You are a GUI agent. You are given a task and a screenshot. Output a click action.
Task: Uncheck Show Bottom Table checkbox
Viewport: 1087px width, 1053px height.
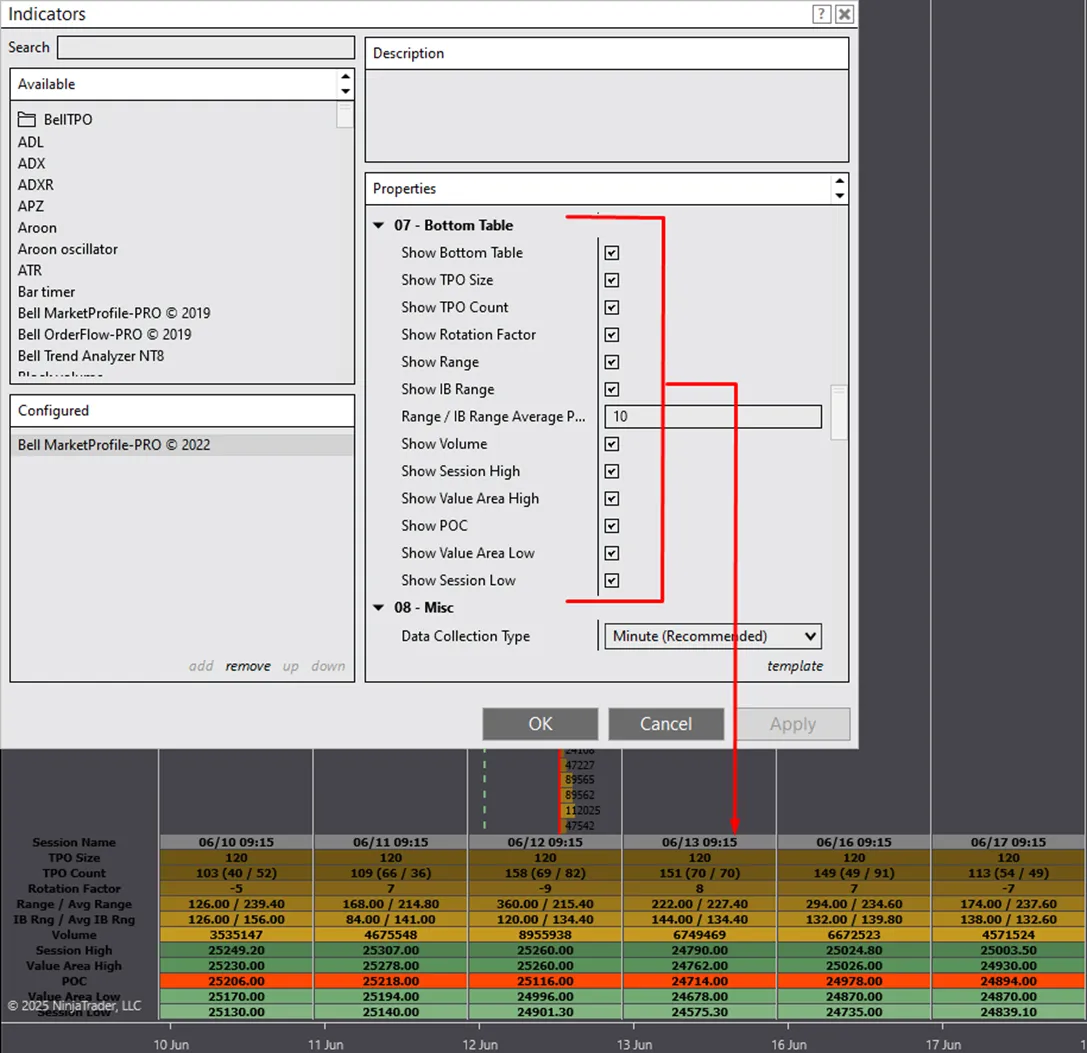[x=612, y=253]
